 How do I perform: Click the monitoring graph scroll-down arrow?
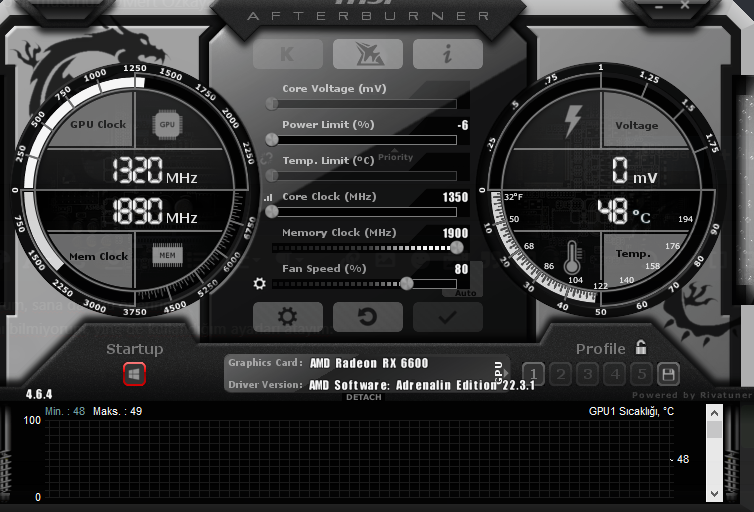point(714,494)
